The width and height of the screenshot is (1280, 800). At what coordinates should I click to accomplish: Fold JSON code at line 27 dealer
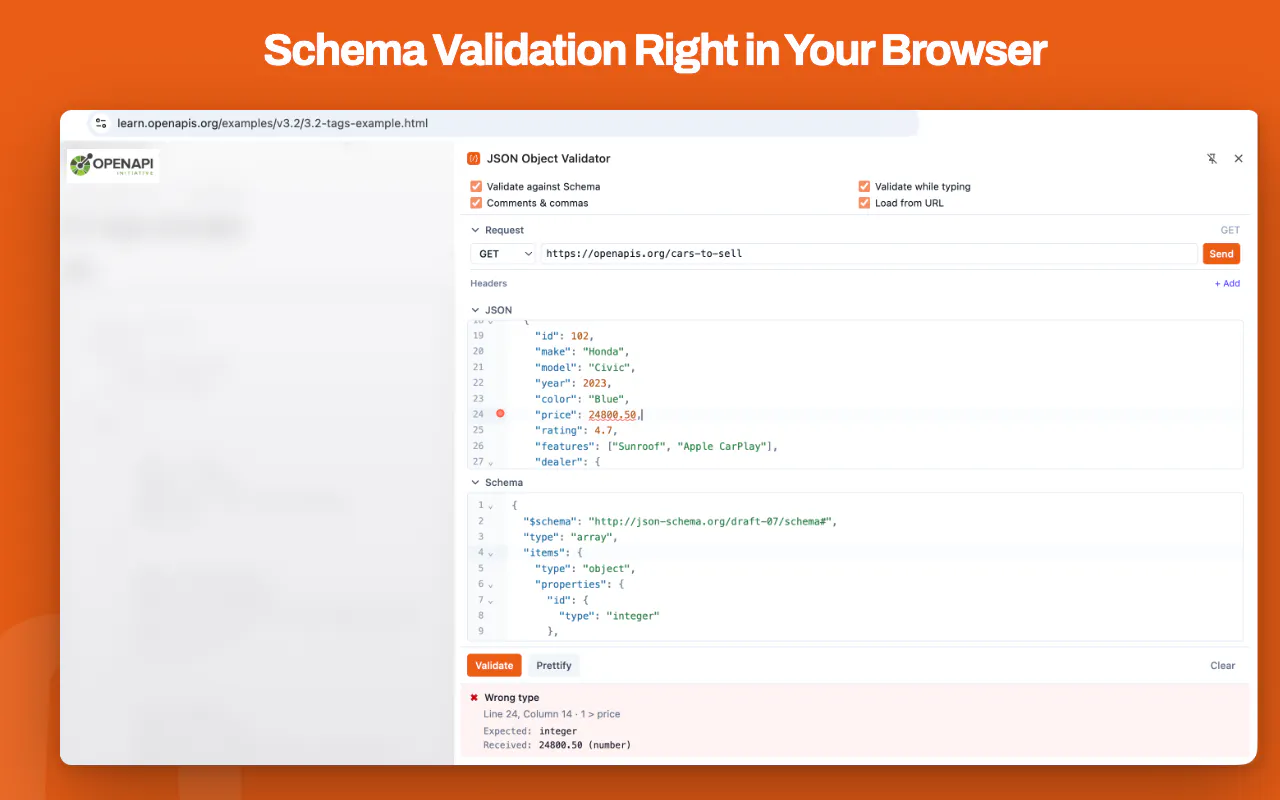pos(490,463)
